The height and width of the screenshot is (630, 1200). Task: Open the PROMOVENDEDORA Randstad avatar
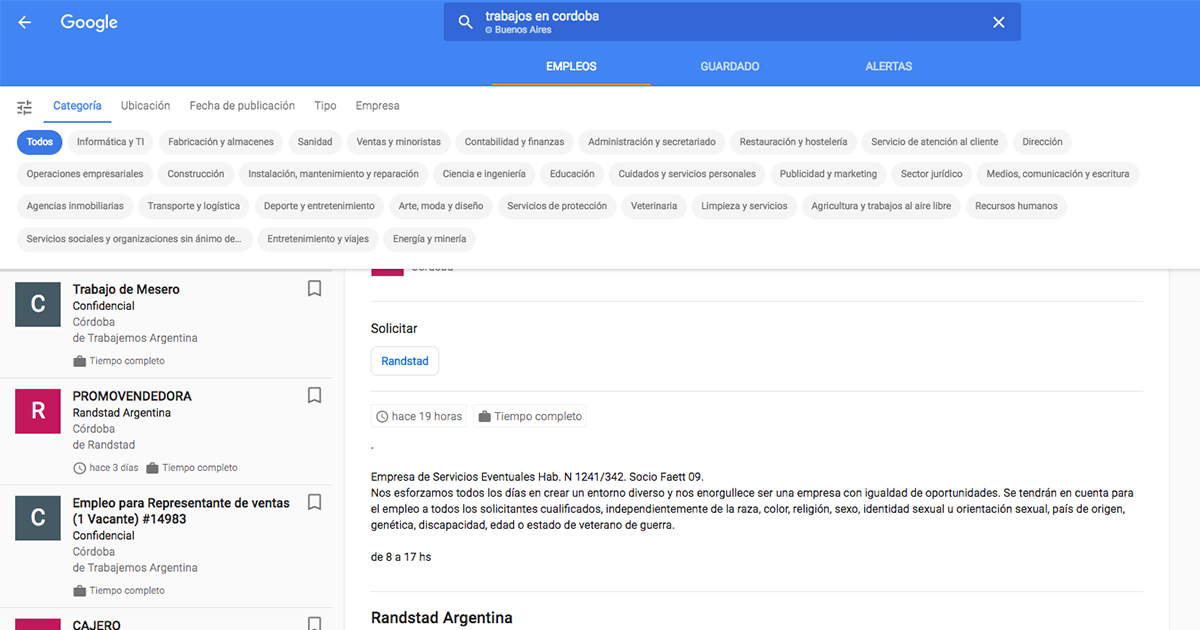38,411
